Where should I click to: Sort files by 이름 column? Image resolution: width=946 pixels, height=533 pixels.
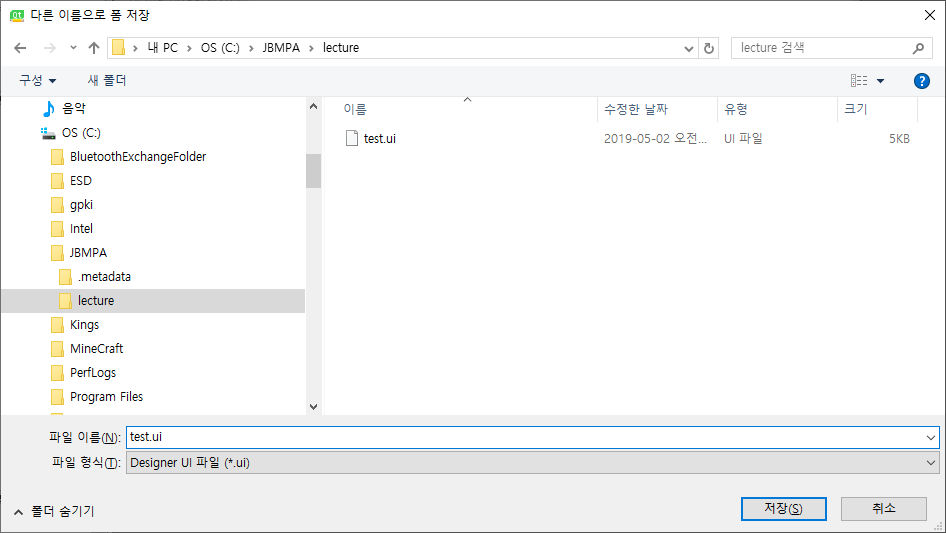pyautogui.click(x=355, y=109)
